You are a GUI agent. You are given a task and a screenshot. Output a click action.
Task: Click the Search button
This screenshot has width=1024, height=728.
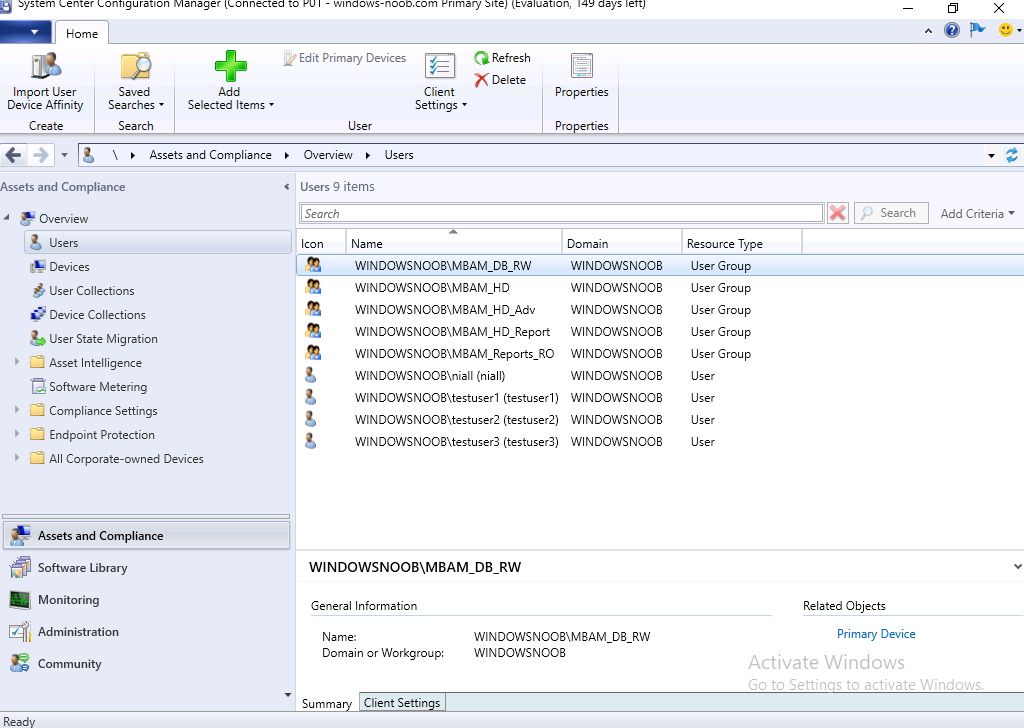pos(891,213)
